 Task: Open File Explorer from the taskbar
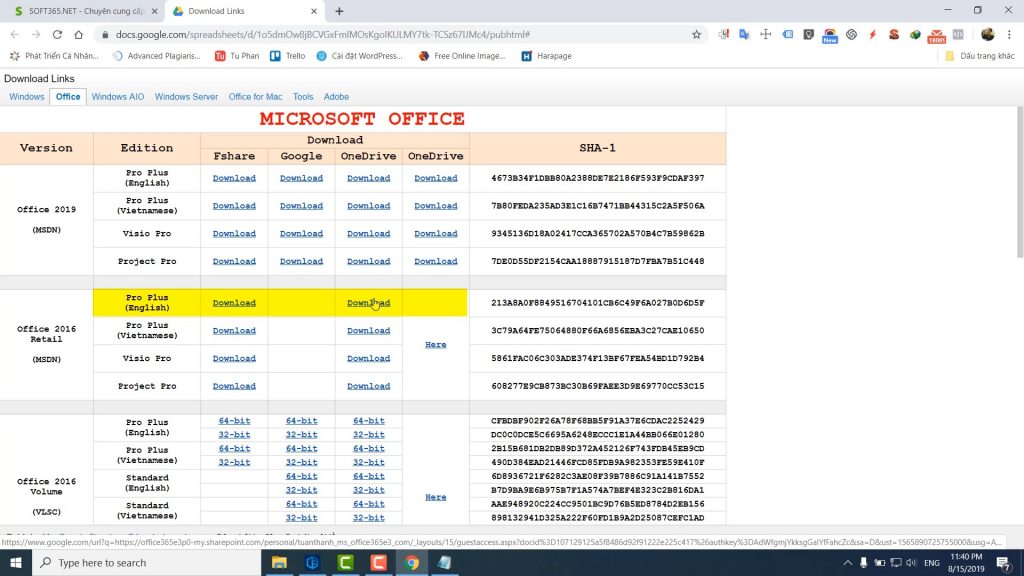coord(279,562)
